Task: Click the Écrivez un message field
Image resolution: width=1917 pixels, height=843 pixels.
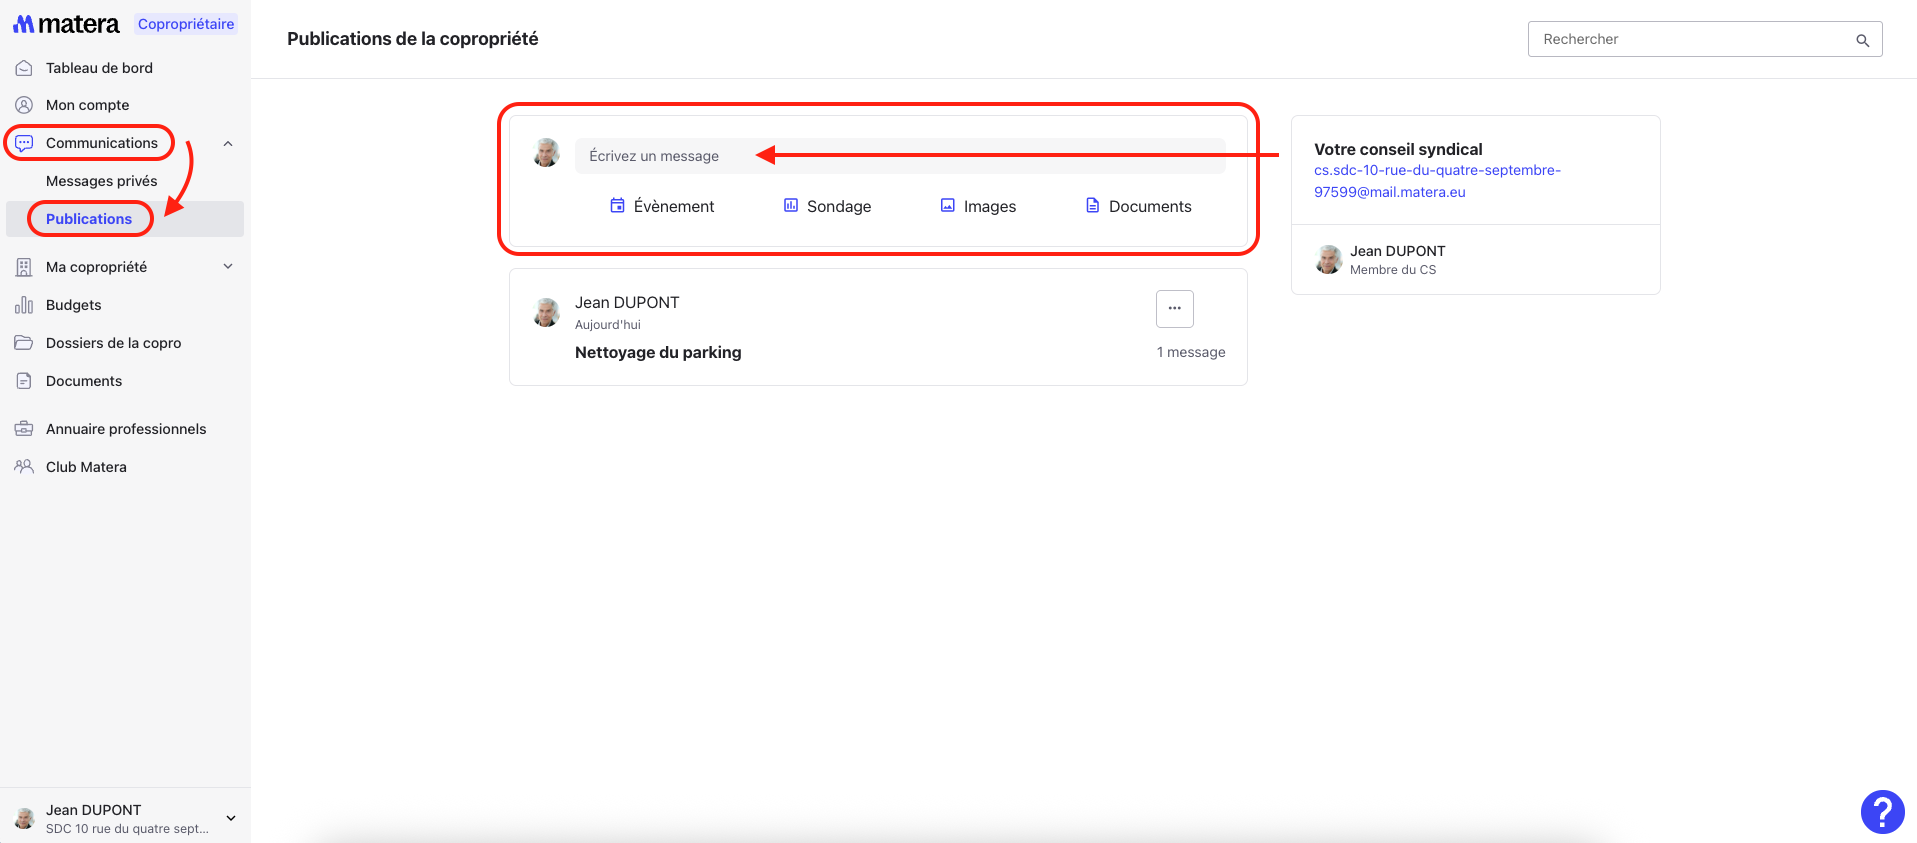Action: tap(900, 156)
